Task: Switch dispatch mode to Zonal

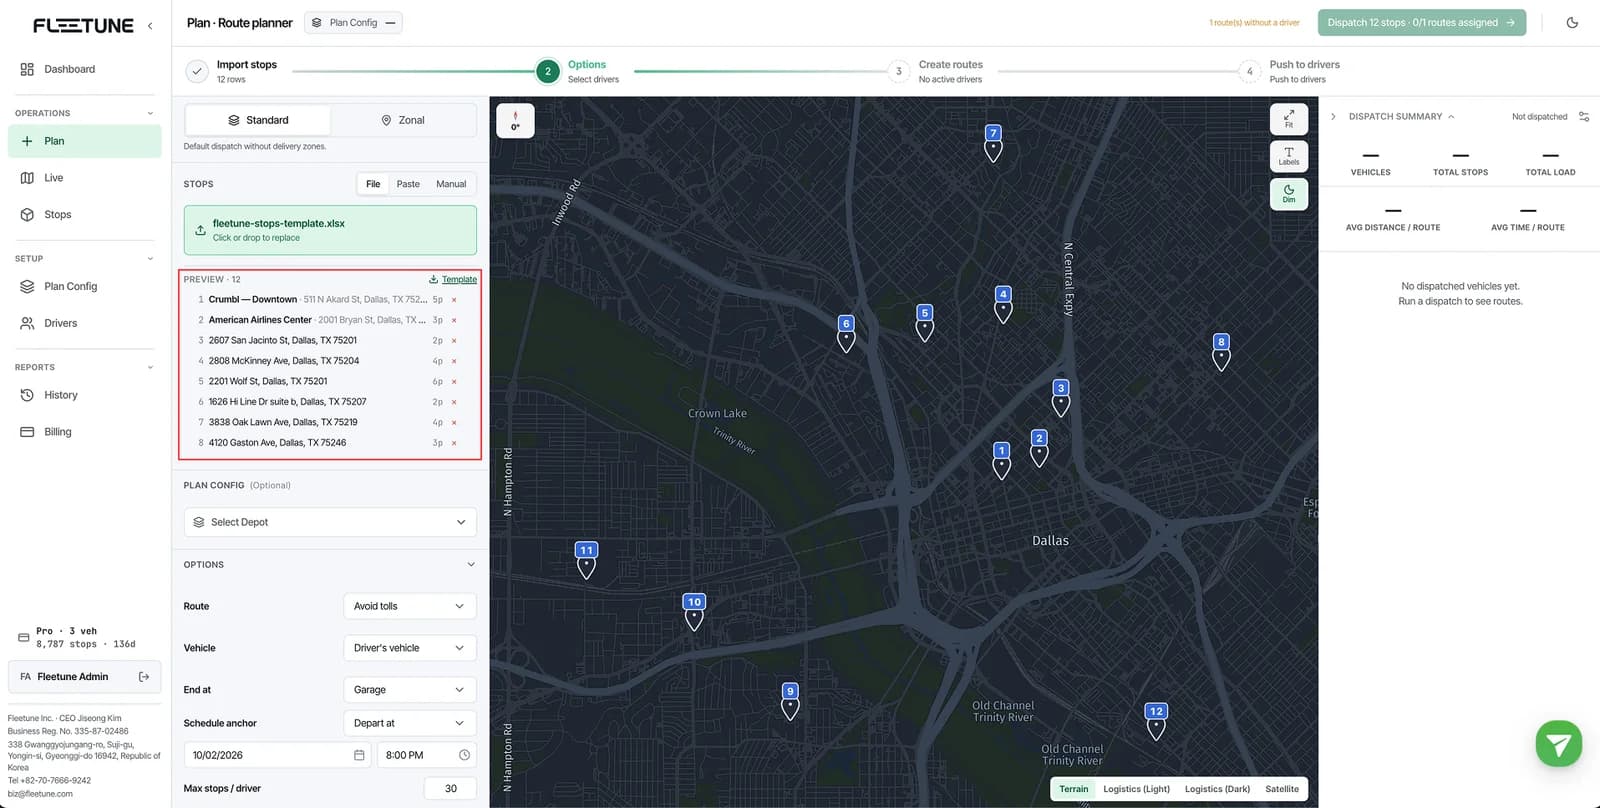Action: 403,120
